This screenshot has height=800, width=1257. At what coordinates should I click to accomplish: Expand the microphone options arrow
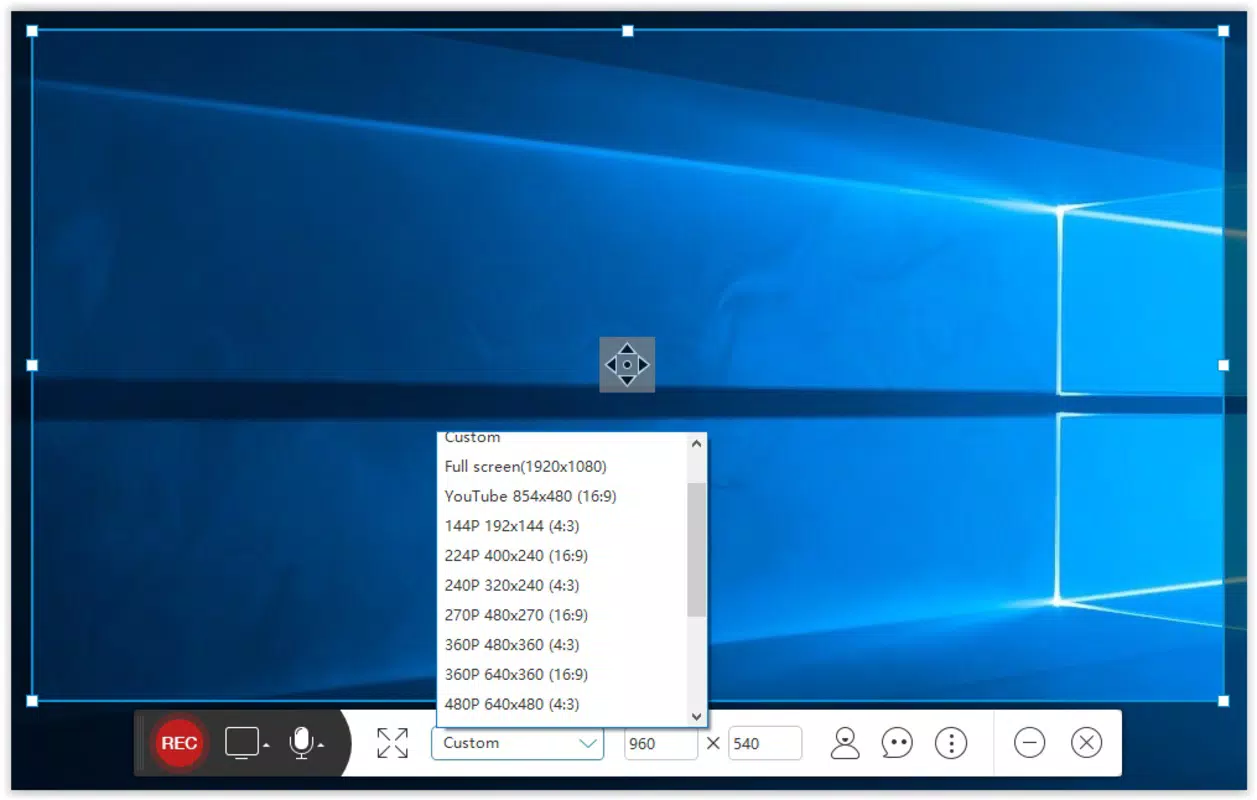(320, 746)
